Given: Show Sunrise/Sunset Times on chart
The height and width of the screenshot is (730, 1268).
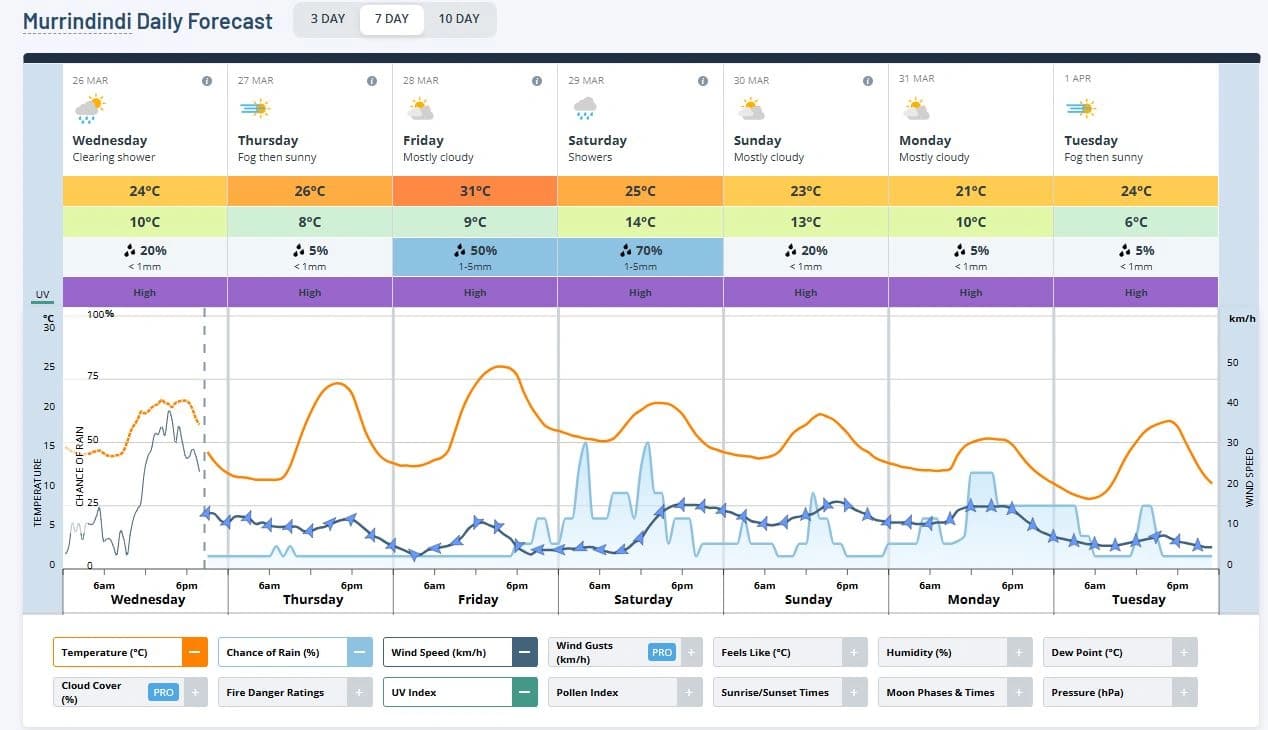Looking at the screenshot, I should click(854, 692).
